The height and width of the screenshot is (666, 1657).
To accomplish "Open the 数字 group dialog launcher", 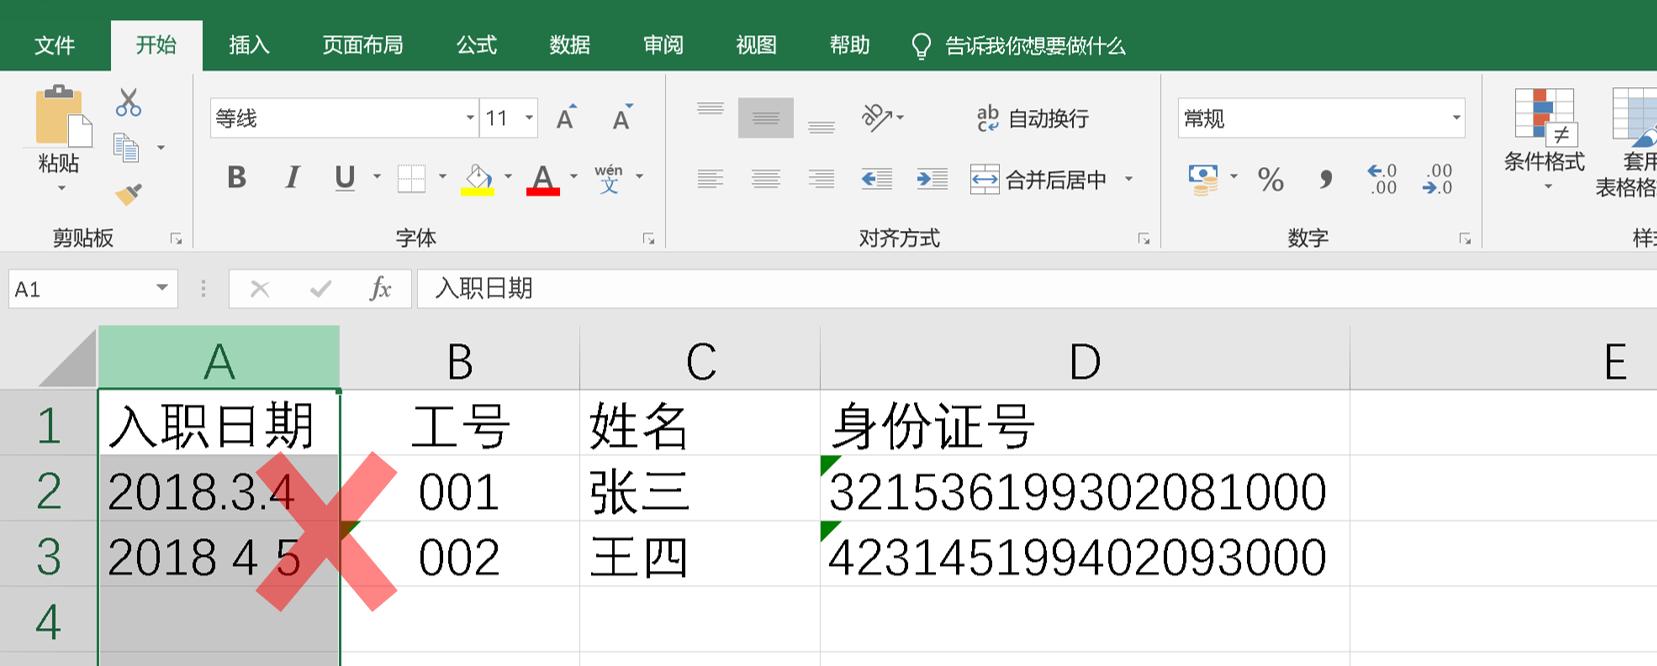I will (x=1464, y=239).
